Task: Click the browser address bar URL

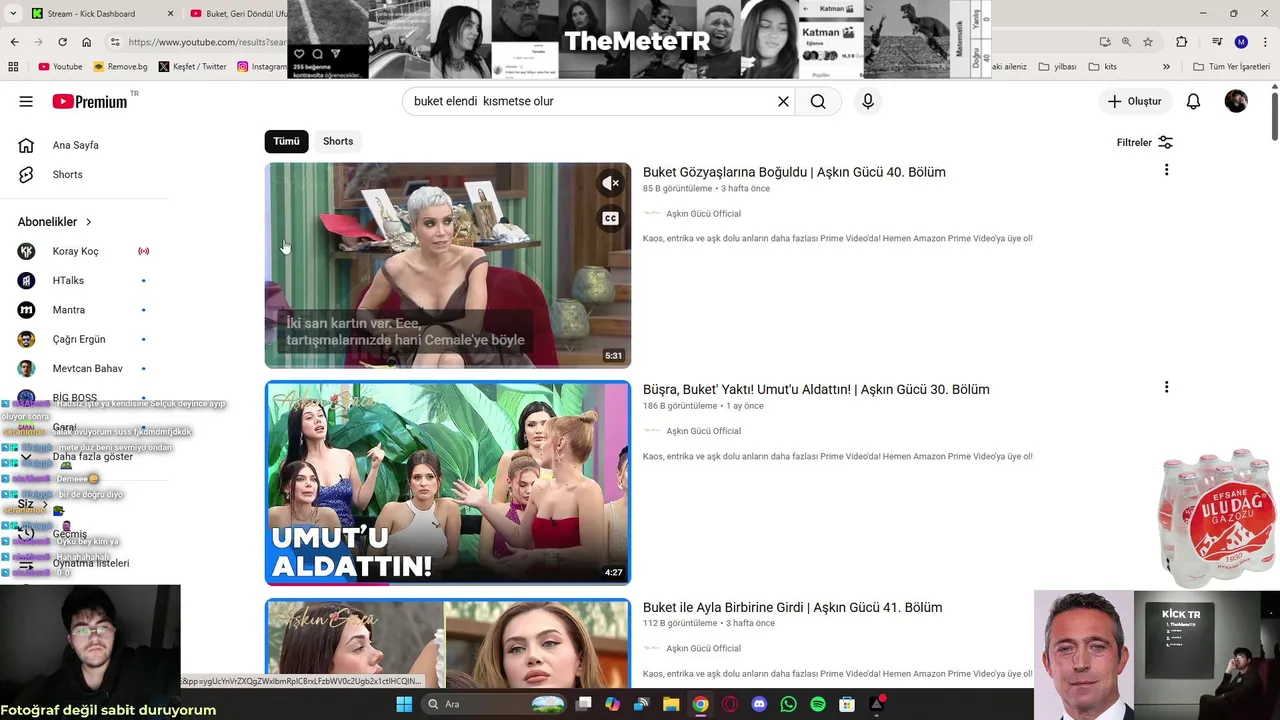Action: 207,42
